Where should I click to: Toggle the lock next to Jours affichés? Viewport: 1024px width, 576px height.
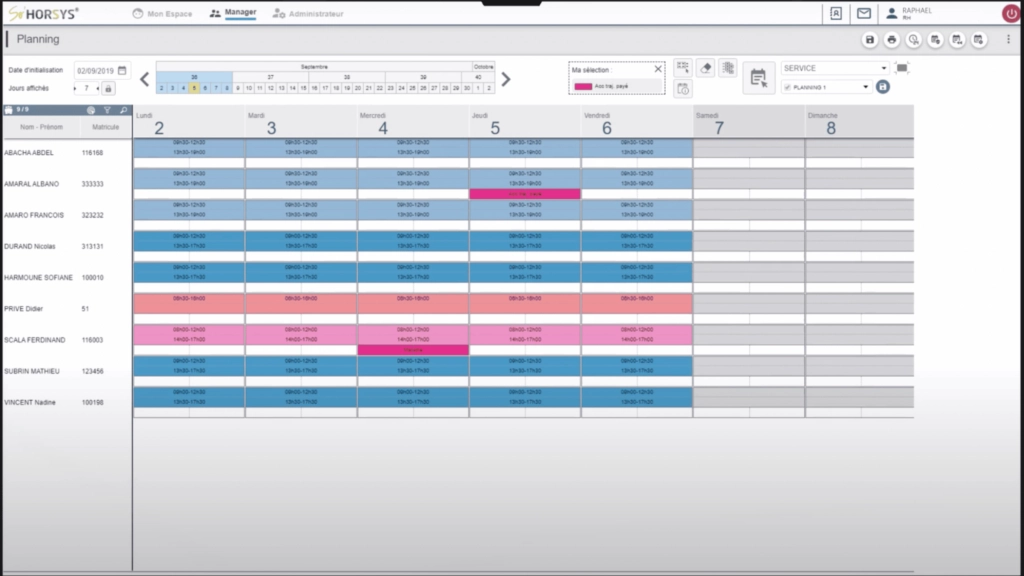click(108, 89)
